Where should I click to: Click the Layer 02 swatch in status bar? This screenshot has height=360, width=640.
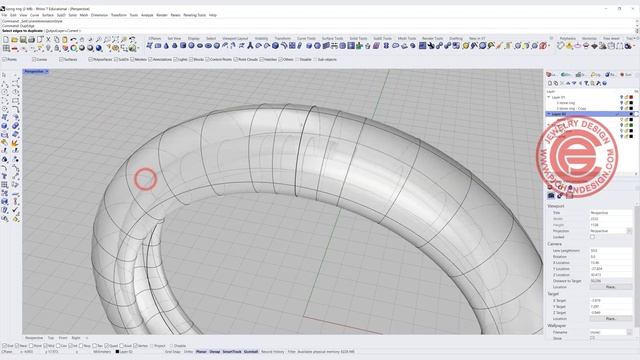pos(118,351)
